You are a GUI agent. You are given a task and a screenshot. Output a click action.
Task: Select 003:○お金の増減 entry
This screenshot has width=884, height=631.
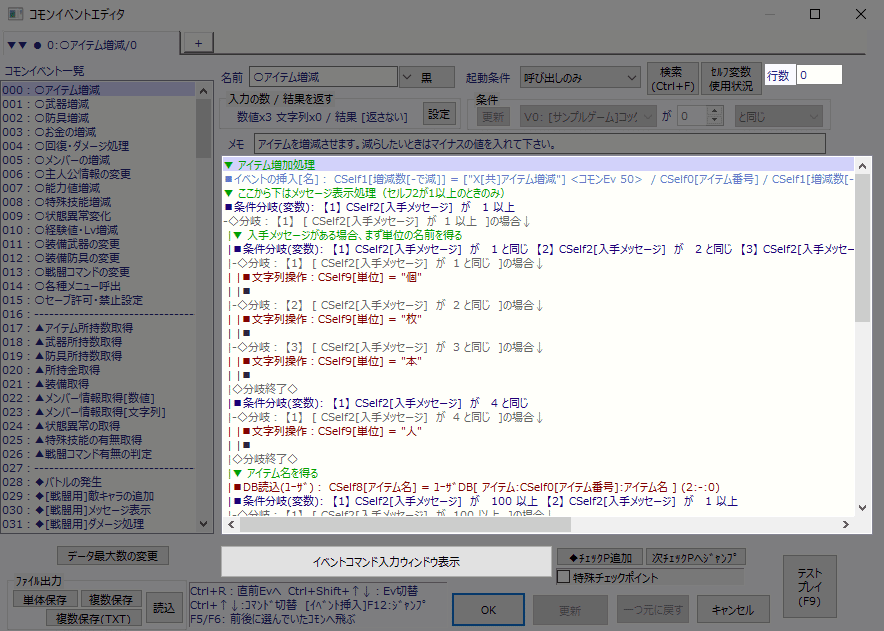coord(99,132)
